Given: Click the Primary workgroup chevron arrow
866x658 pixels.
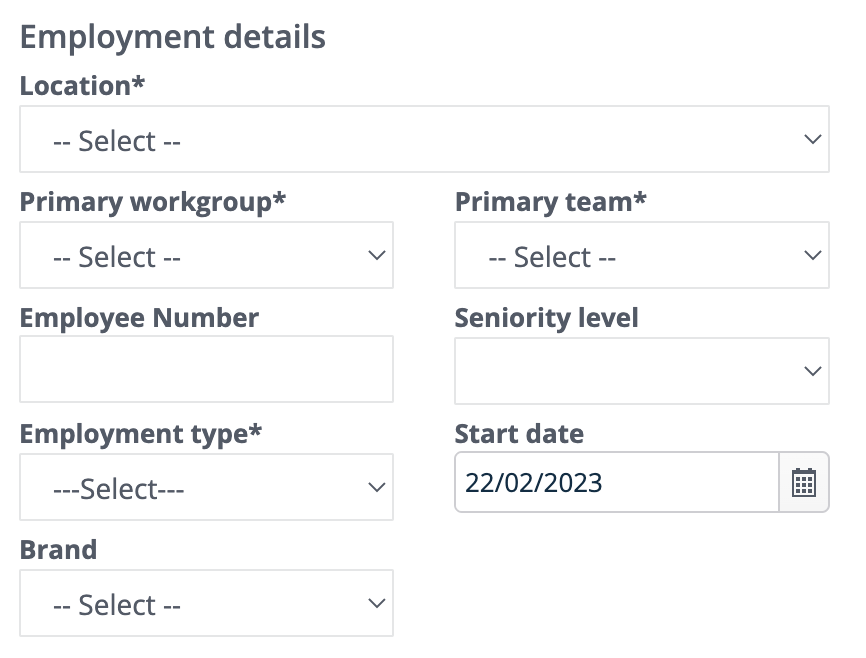Looking at the screenshot, I should (x=377, y=255).
